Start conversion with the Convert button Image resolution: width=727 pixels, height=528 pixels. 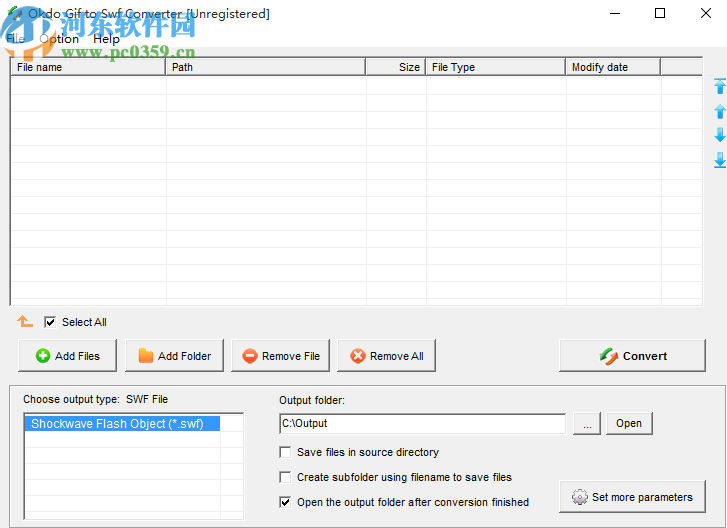click(x=632, y=356)
